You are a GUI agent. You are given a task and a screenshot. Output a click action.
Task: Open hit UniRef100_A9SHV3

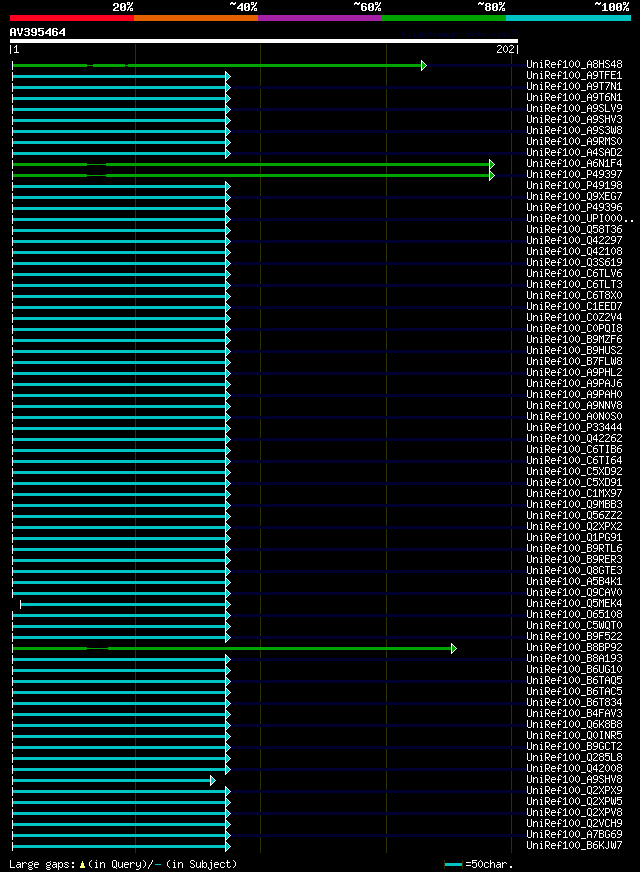[574, 120]
